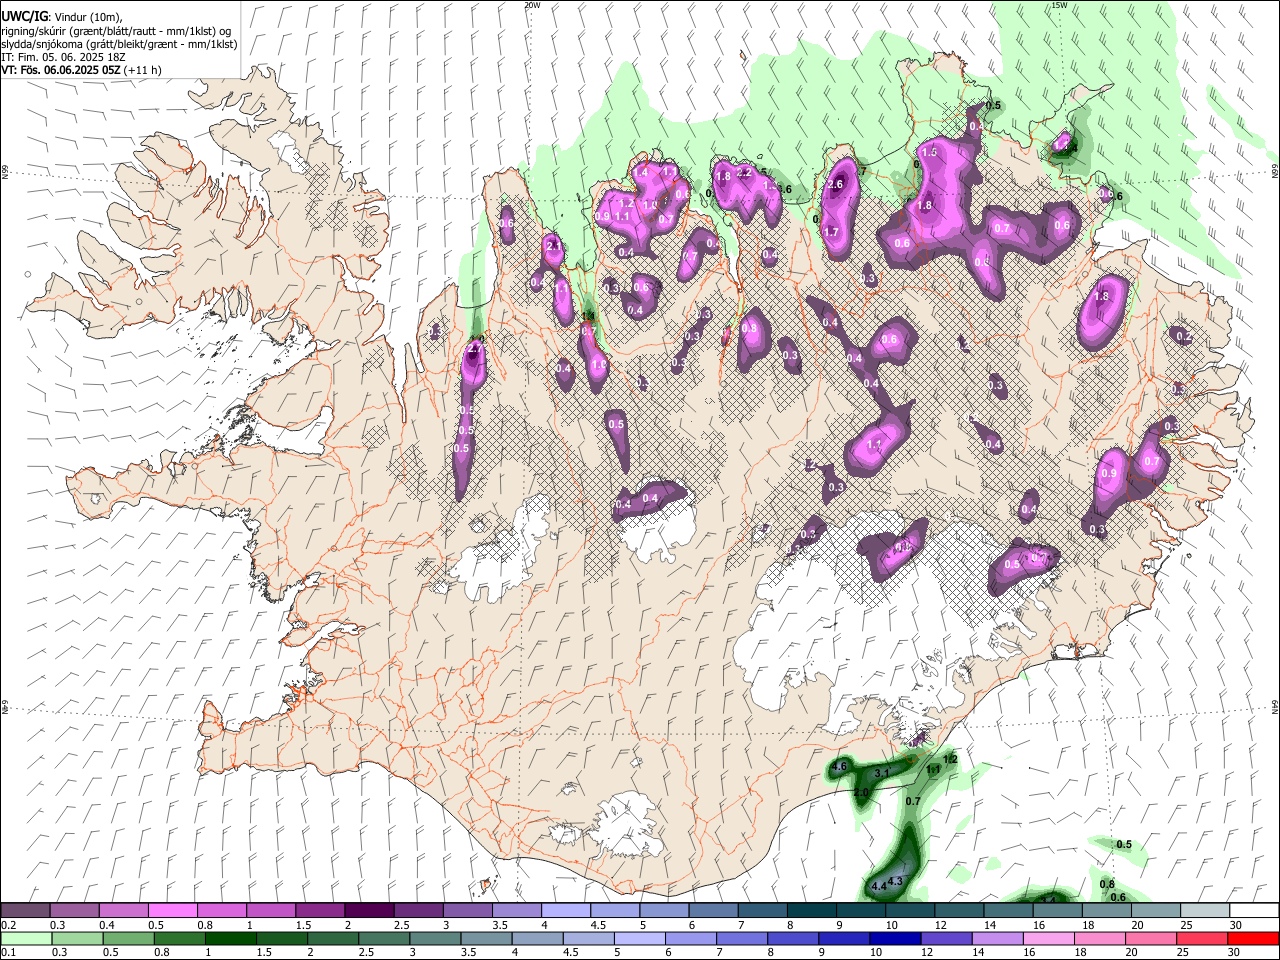Click upper legend swatch between 4 and 4.5
1280x960 pixels.
[566, 910]
